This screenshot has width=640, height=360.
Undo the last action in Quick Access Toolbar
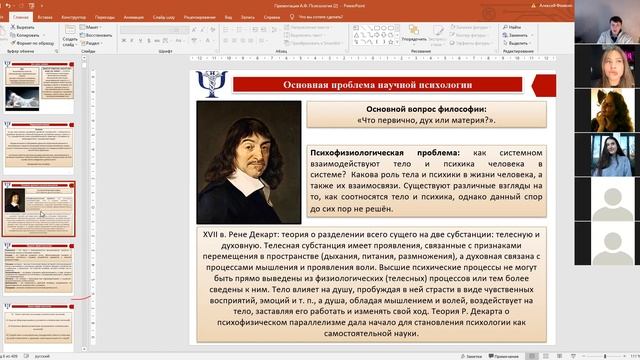pyautogui.click(x=8, y=6)
